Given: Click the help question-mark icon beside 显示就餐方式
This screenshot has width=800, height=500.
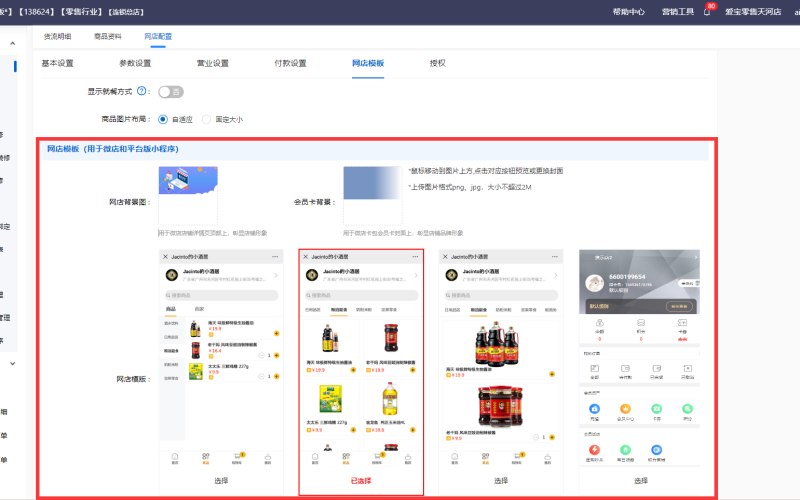Looking at the screenshot, I should point(141,91).
